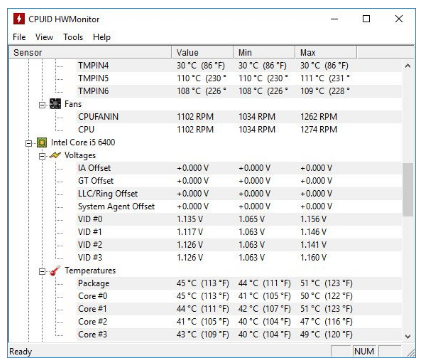The height and width of the screenshot is (361, 423).
Task: Close the HWMonitor window
Action: [399, 19]
